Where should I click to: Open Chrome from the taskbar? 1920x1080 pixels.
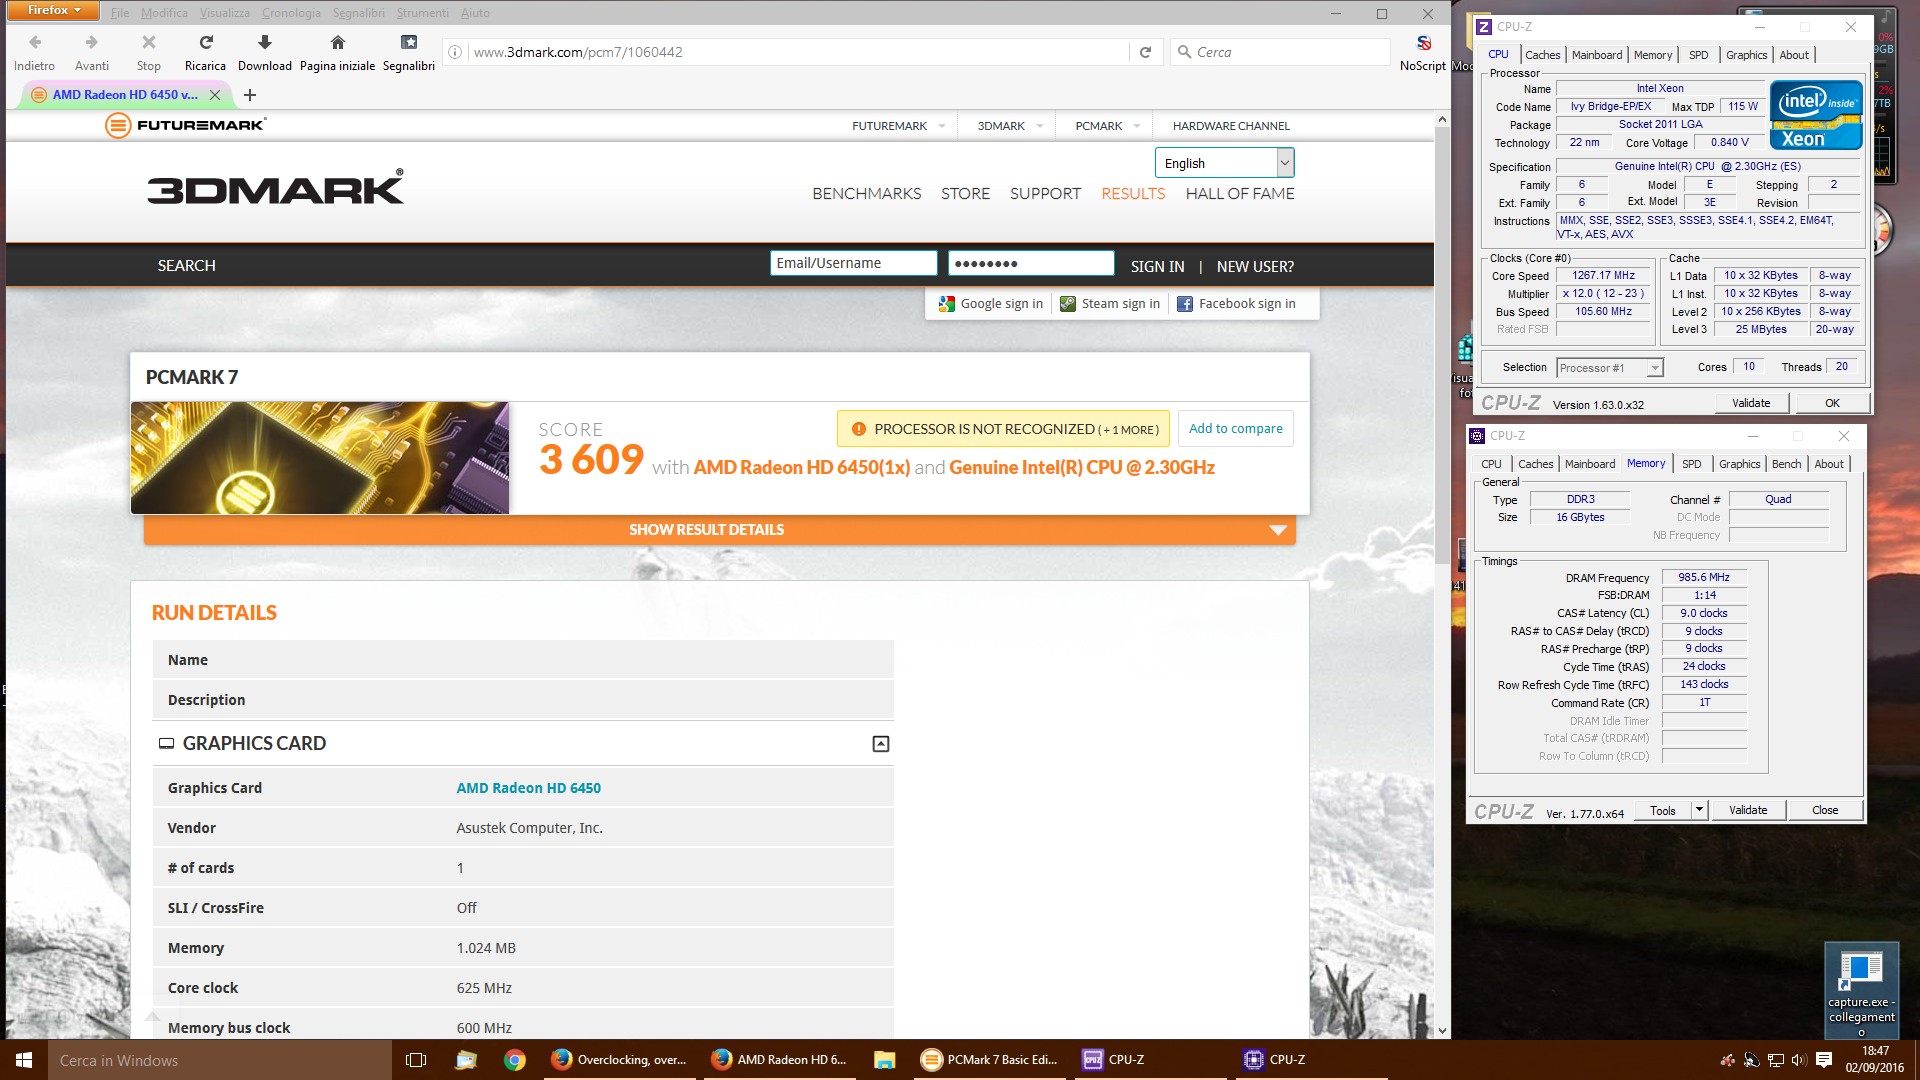point(515,1060)
